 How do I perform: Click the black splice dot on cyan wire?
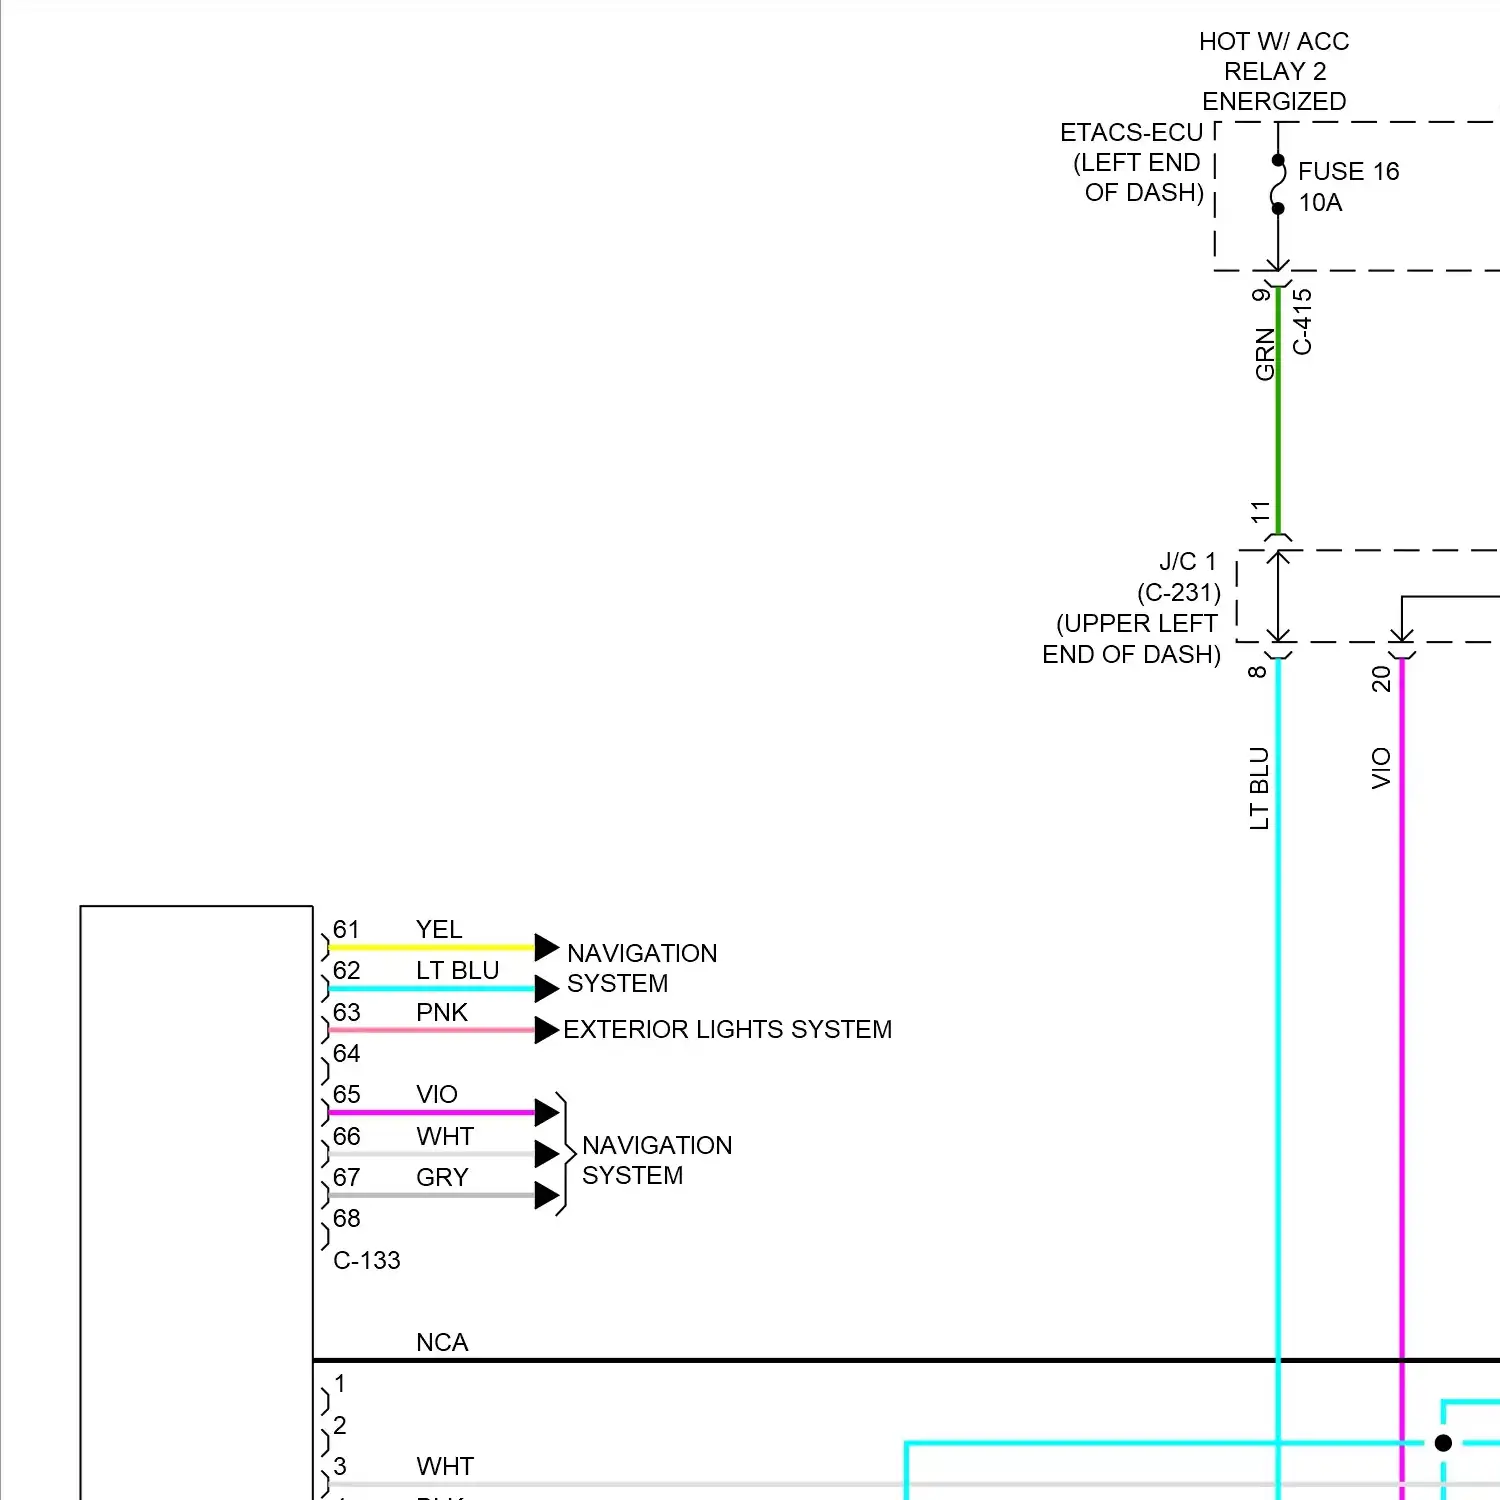[x=1443, y=1443]
